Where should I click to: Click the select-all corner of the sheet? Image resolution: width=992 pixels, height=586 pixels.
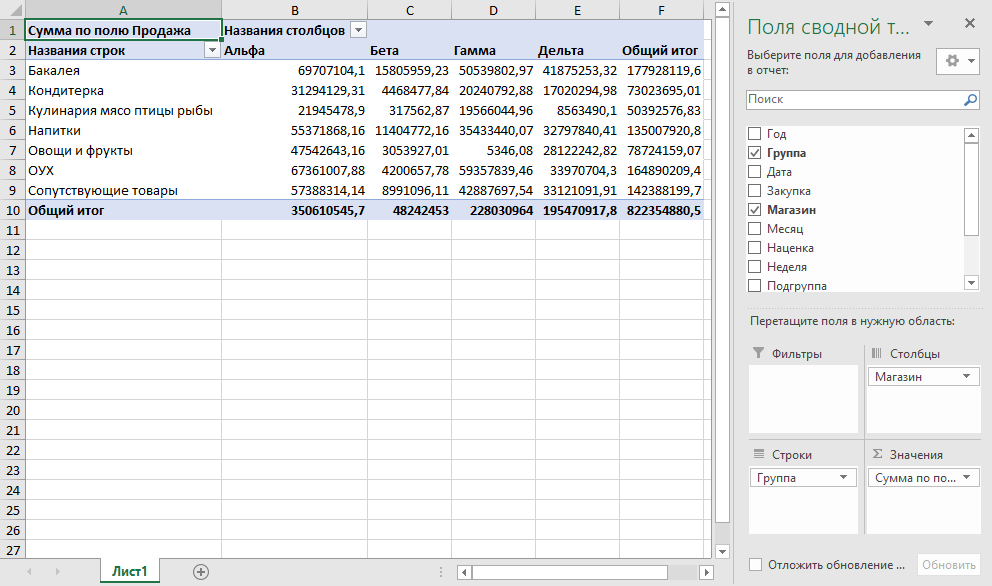click(13, 9)
